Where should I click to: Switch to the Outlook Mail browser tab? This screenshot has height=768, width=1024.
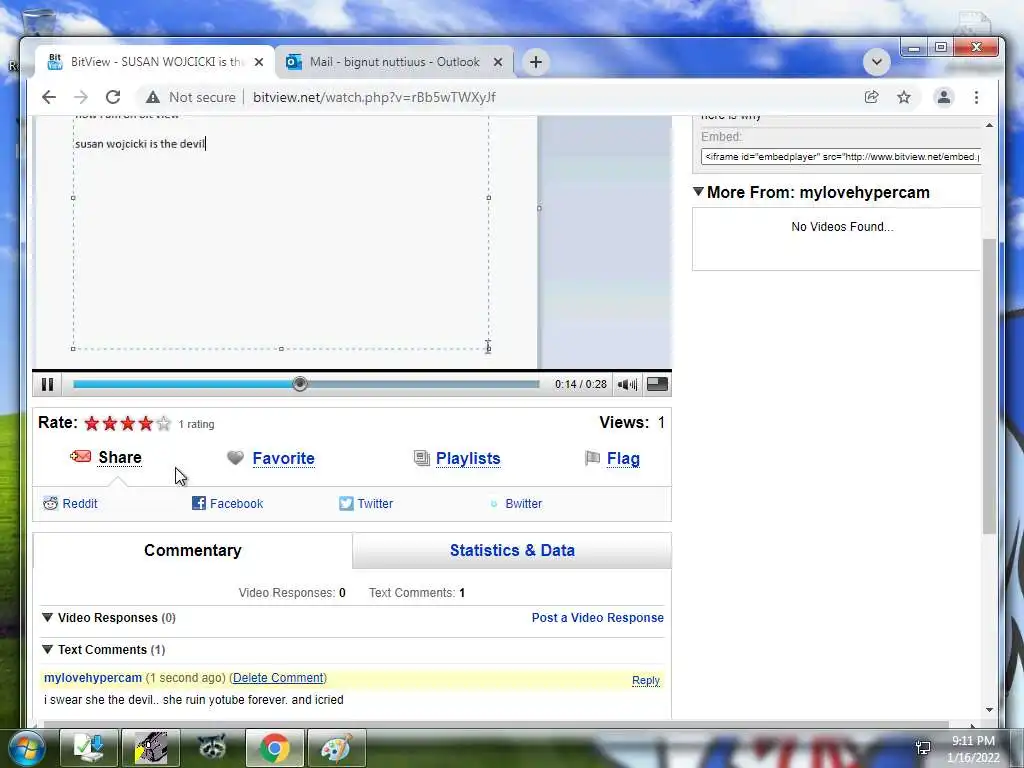click(x=394, y=62)
